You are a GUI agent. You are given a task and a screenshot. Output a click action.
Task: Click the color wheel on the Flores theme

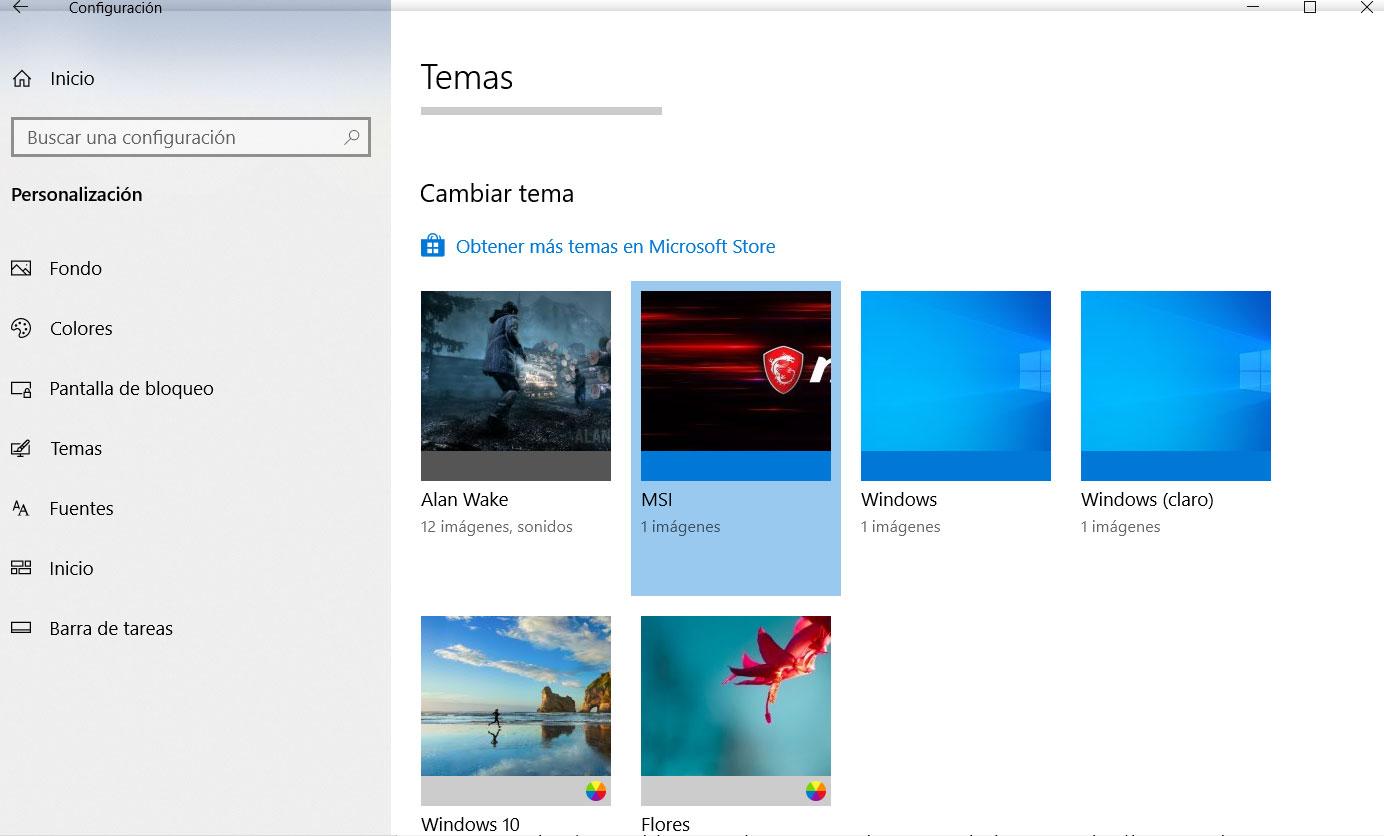tap(815, 791)
